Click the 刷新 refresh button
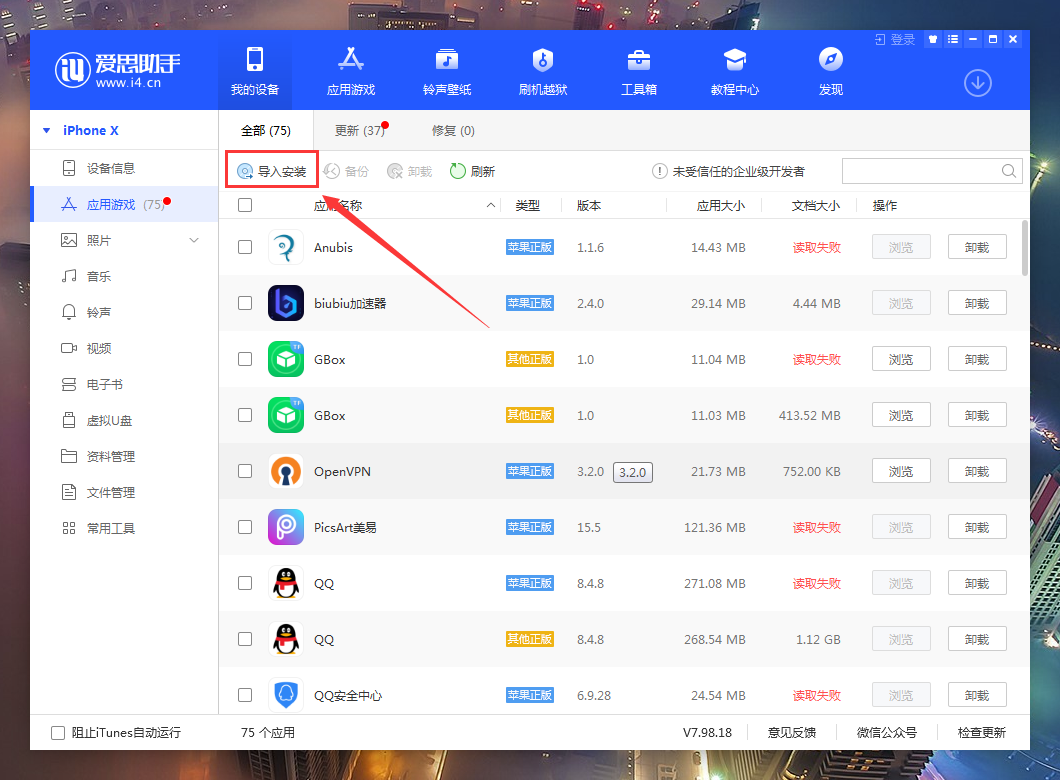The width and height of the screenshot is (1060, 780). 473,172
